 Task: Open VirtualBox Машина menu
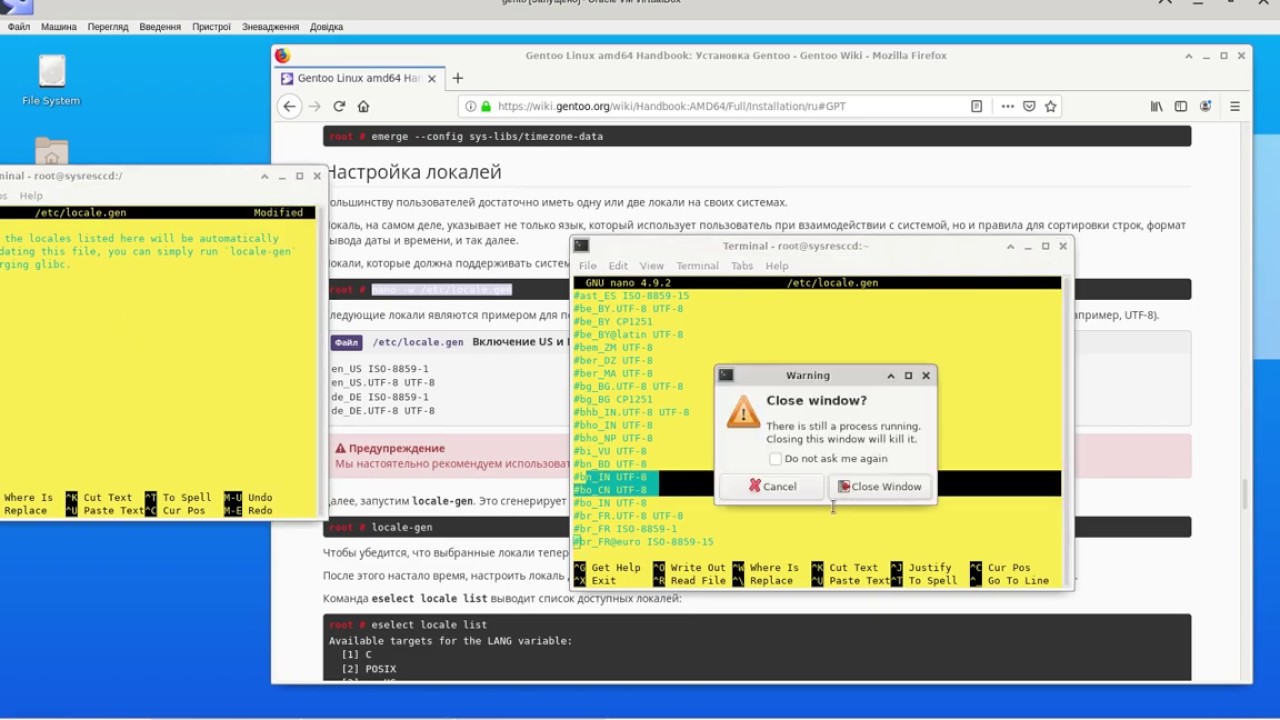click(x=59, y=27)
